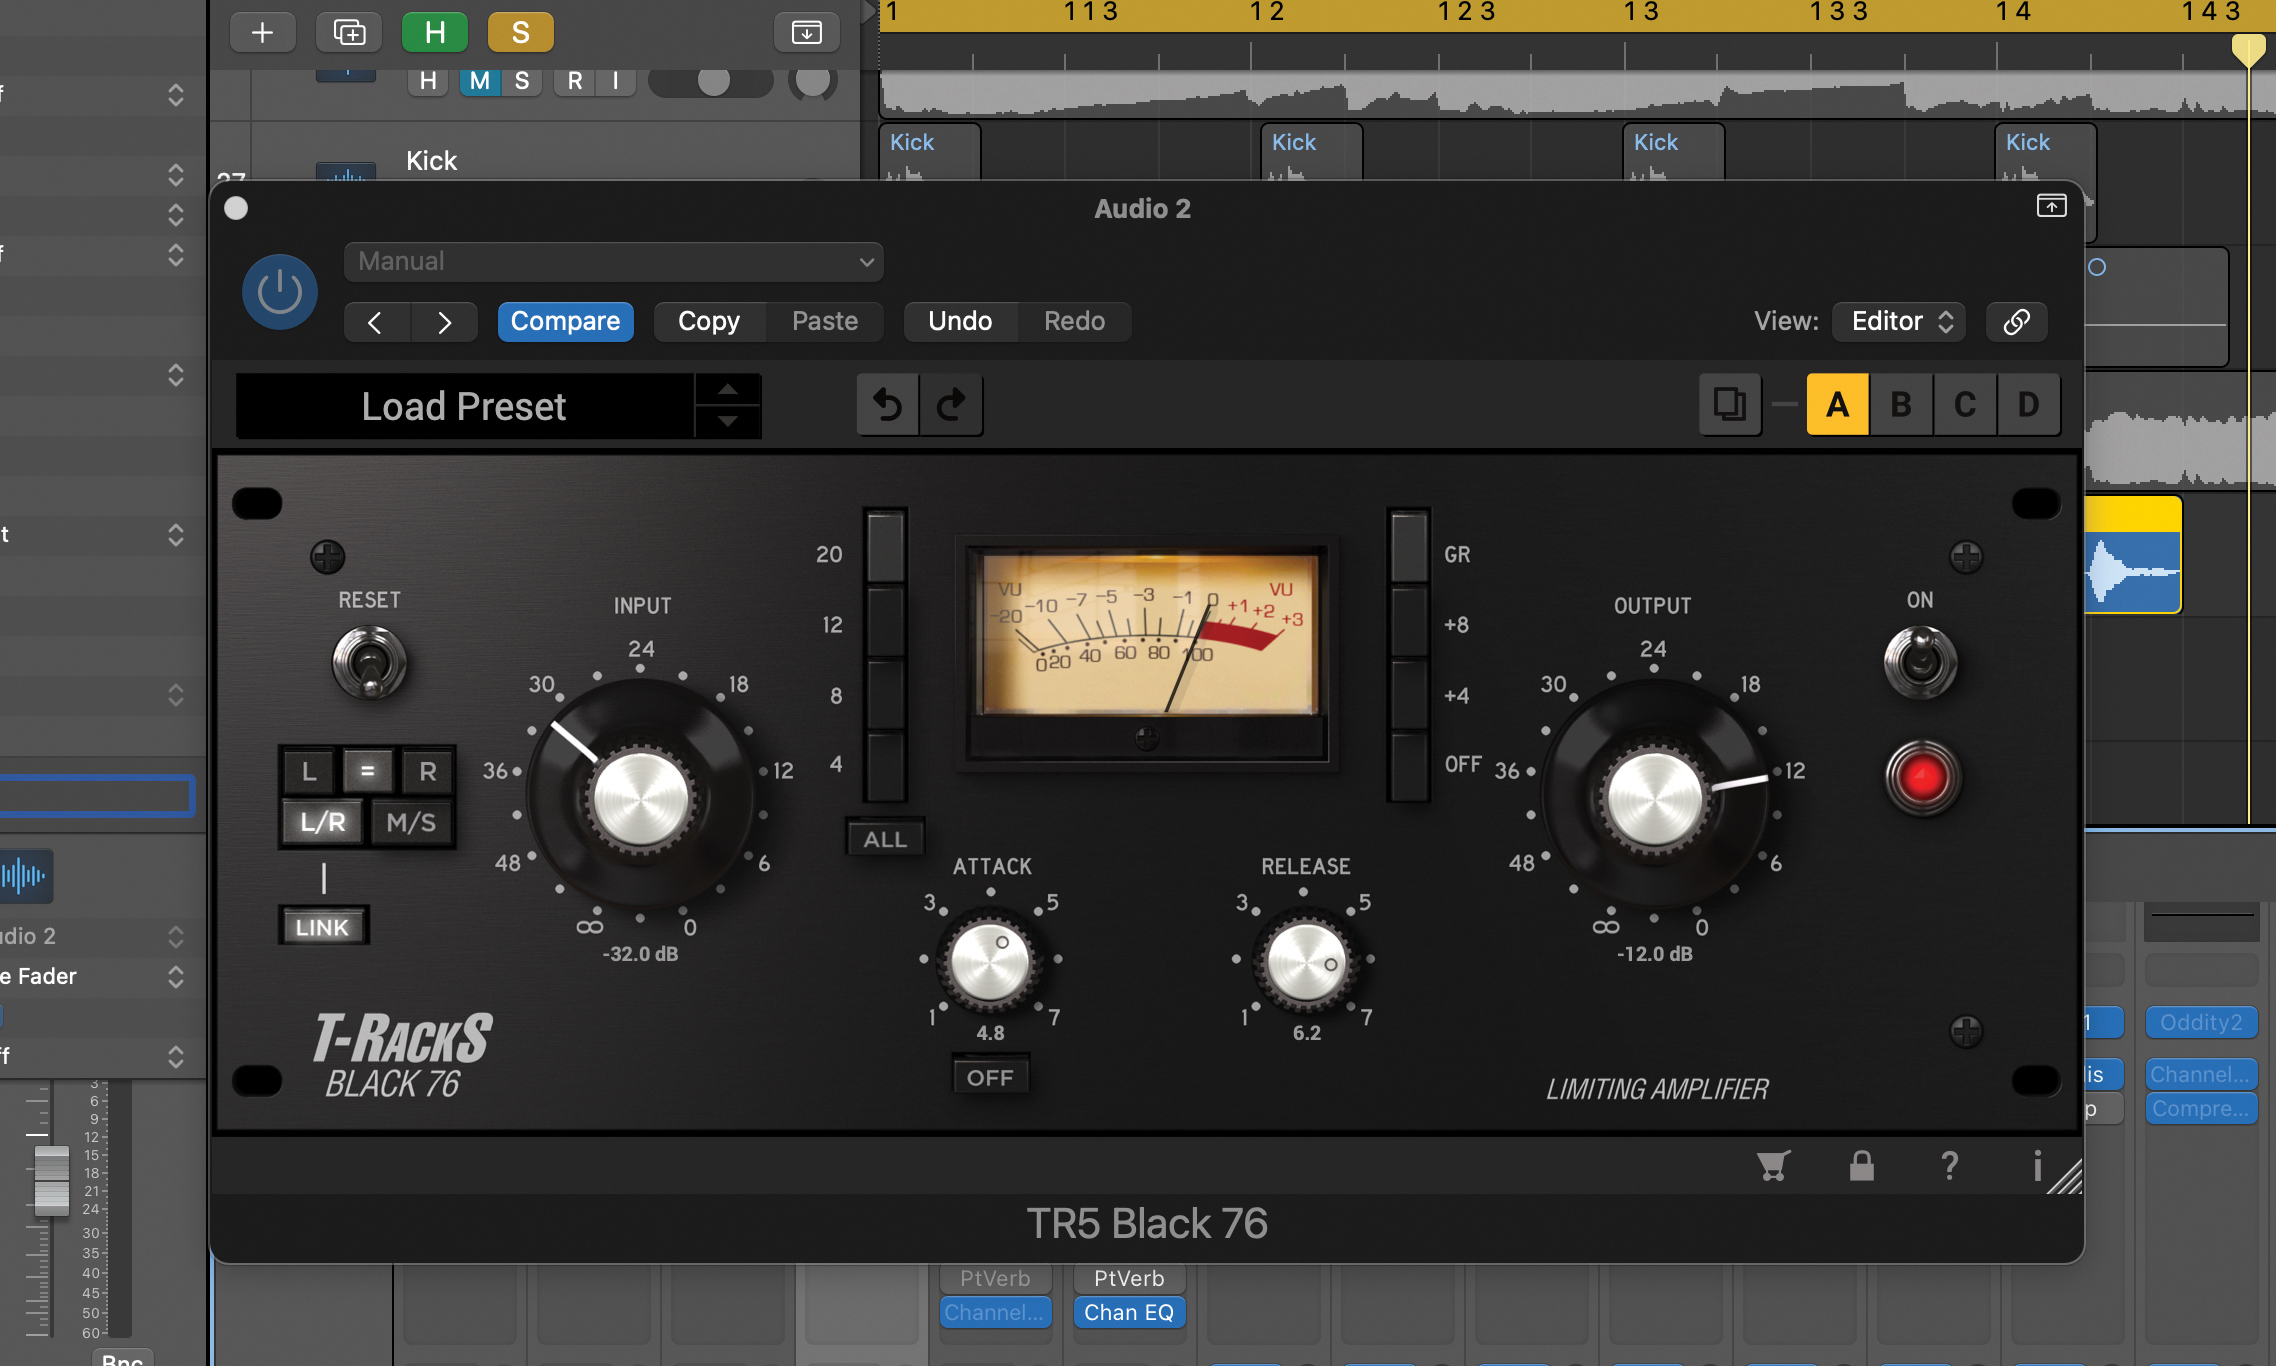Click the Copy button to copy settings

(x=707, y=320)
